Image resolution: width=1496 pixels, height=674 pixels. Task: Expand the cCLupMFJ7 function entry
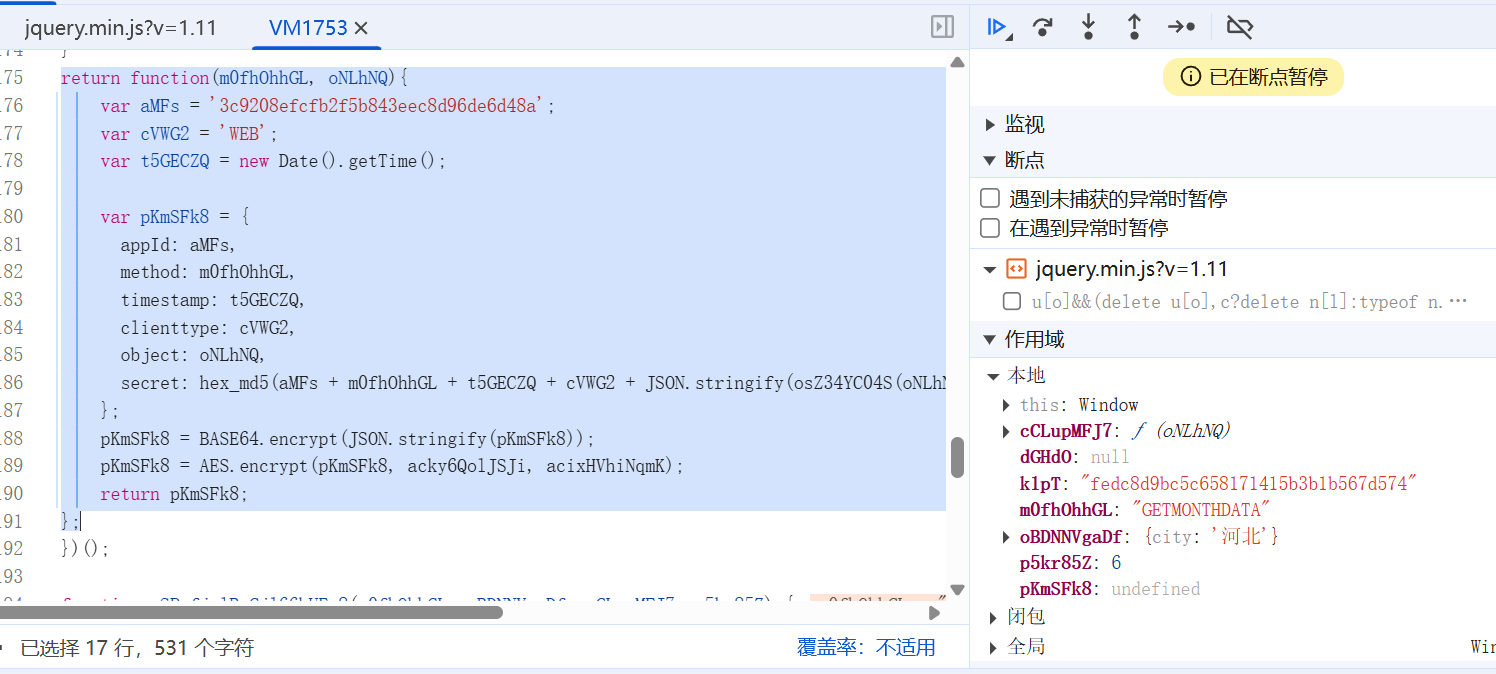coord(1007,431)
